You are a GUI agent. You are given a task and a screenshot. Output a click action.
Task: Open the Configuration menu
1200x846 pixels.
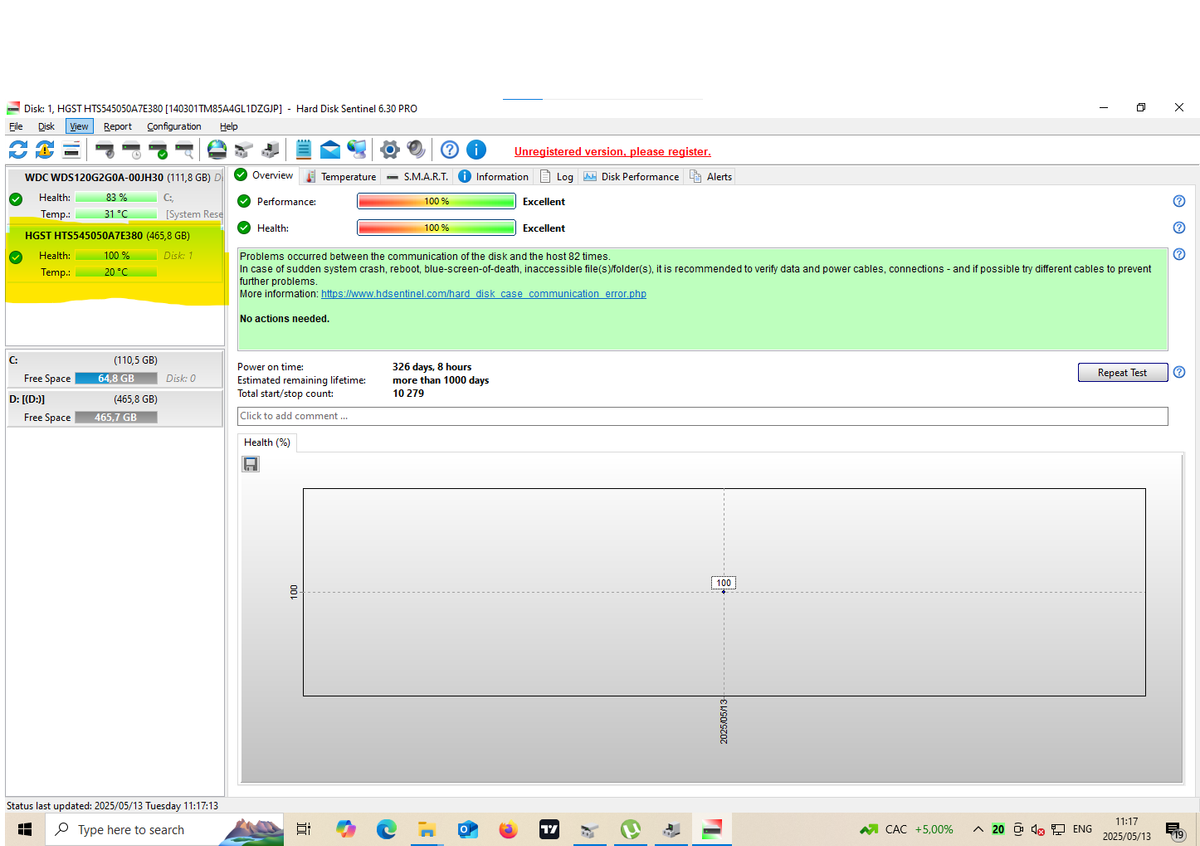point(174,126)
